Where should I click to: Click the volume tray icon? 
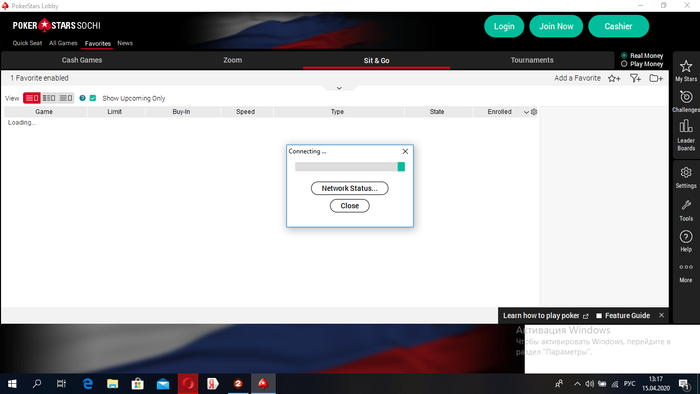pos(589,384)
